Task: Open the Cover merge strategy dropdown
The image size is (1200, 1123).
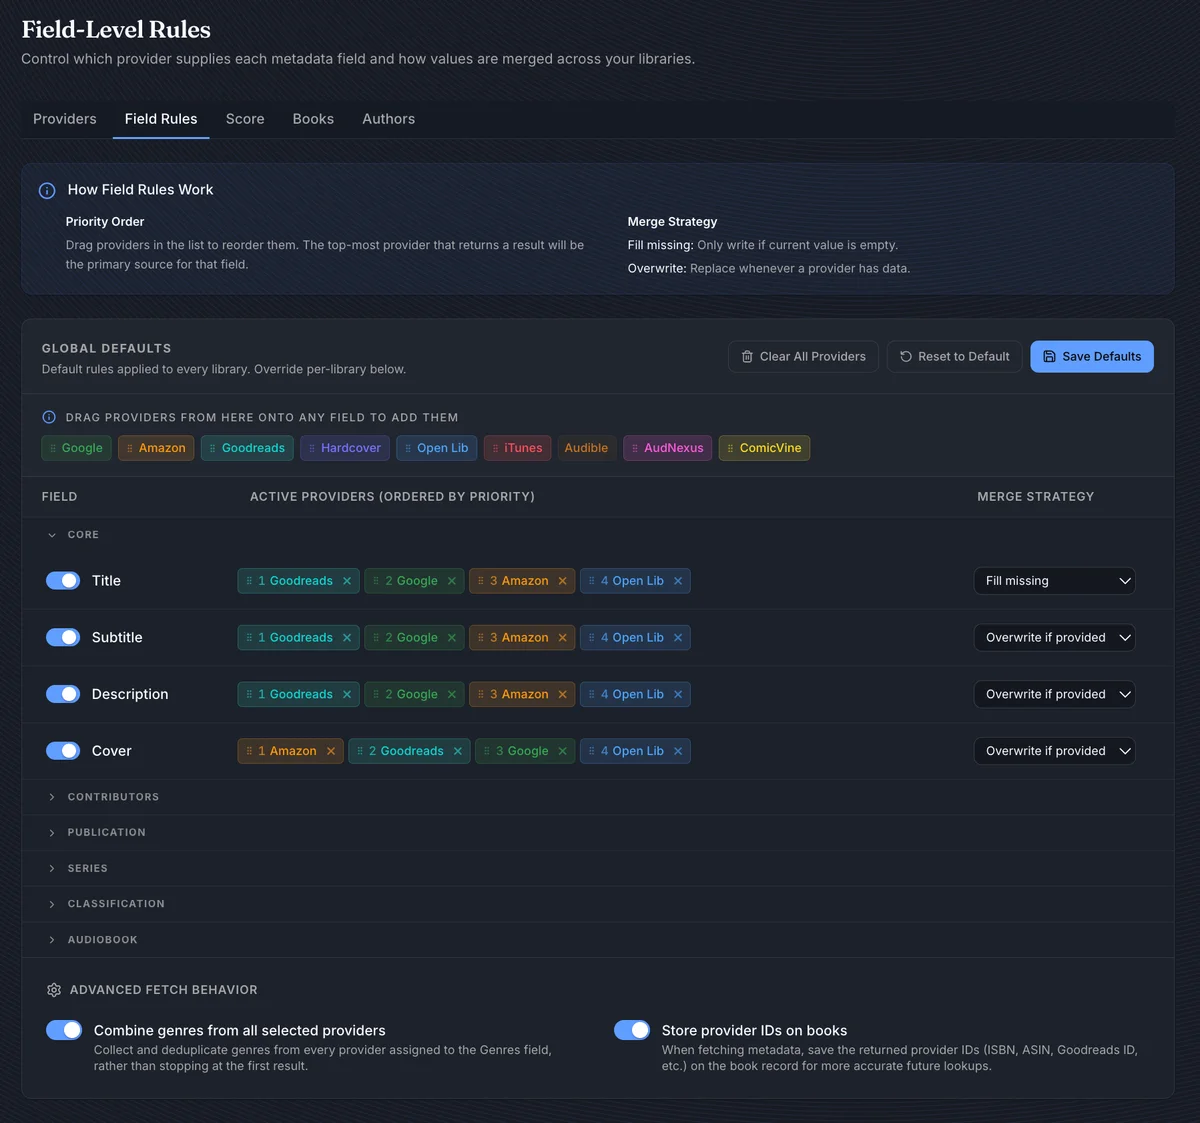Action: [1054, 751]
